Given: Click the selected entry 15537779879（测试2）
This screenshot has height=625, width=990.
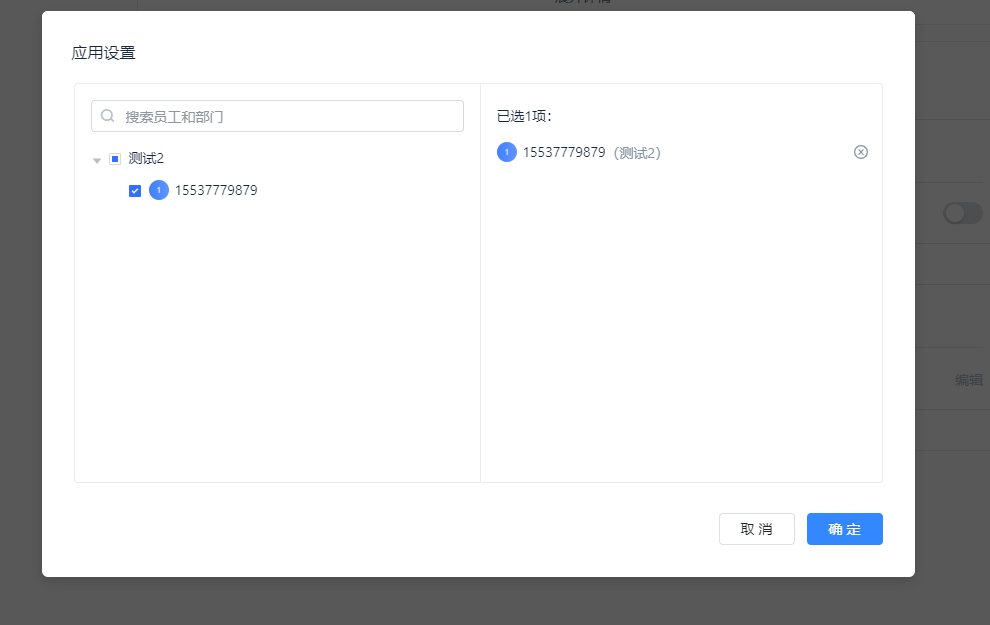Looking at the screenshot, I should click(591, 152).
